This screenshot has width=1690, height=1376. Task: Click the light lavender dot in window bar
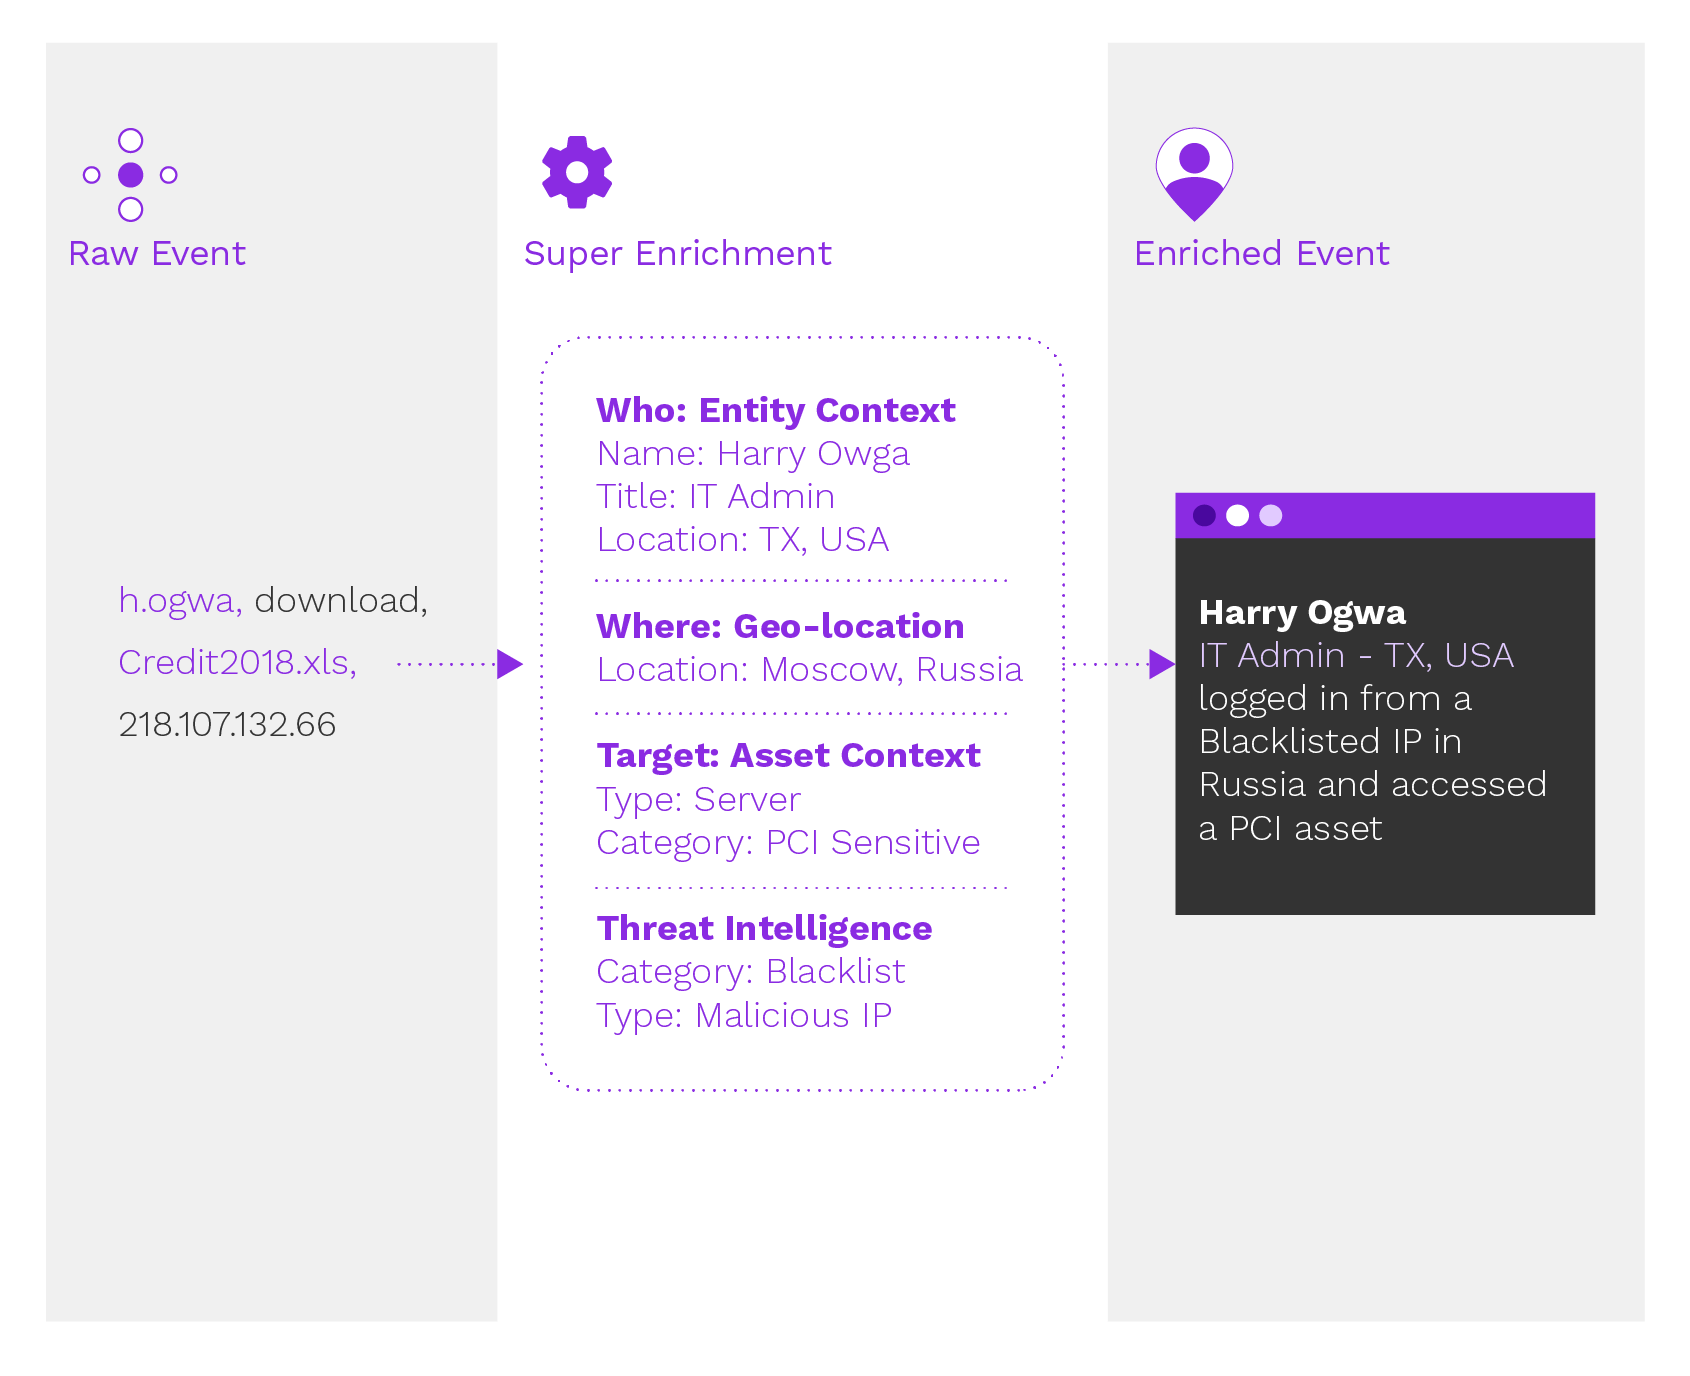(1270, 515)
